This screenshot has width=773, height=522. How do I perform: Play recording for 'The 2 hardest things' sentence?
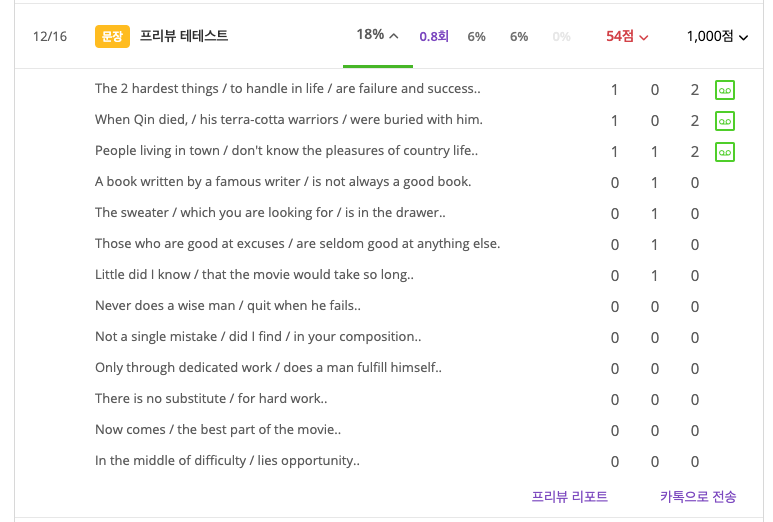pos(725,90)
